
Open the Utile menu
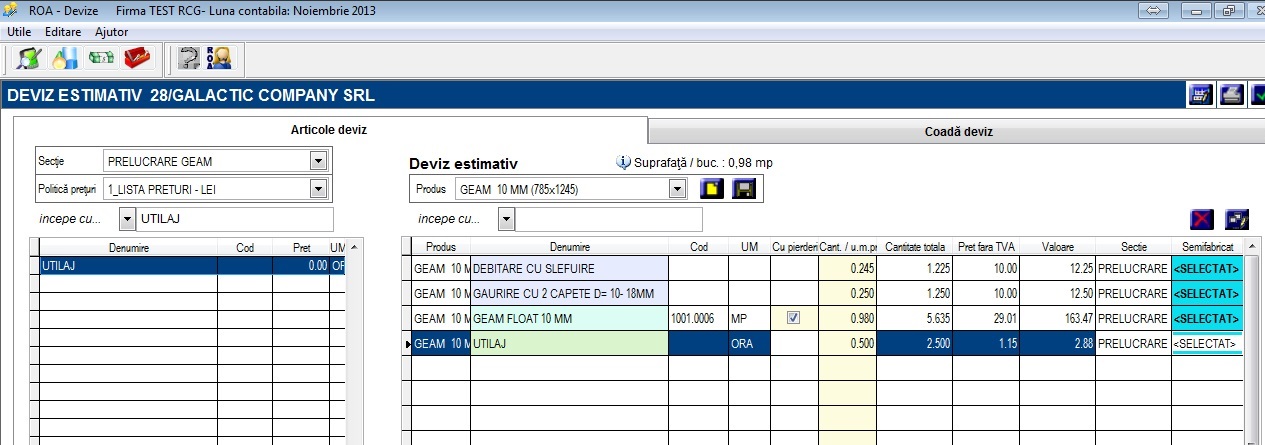pyautogui.click(x=19, y=32)
